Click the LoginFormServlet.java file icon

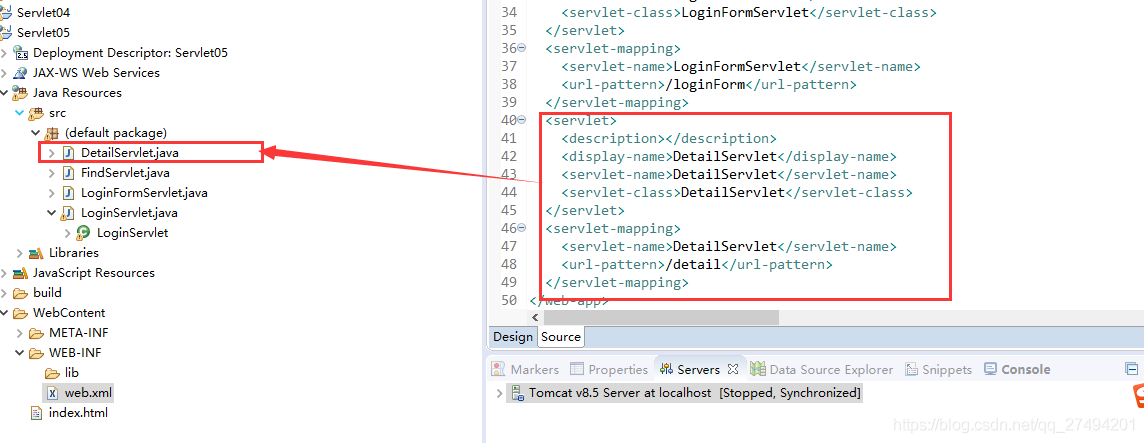coord(69,193)
